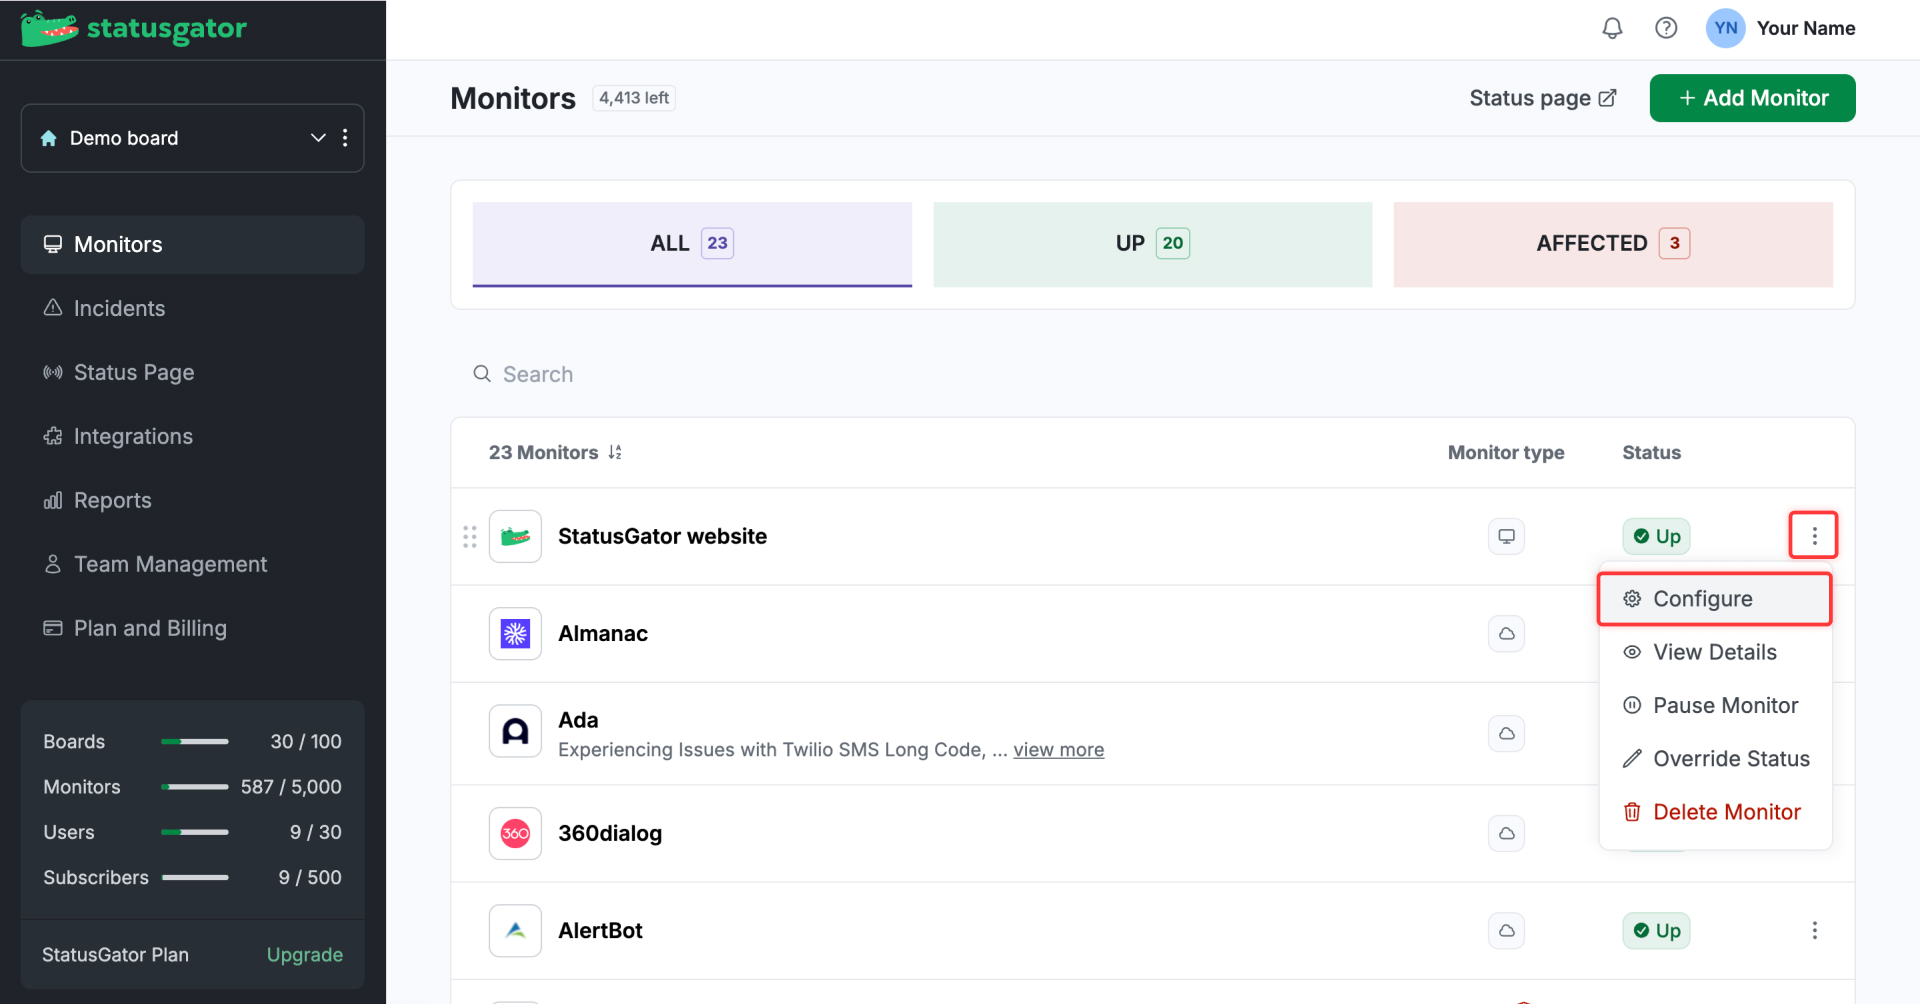The width and height of the screenshot is (1920, 1004).
Task: Click StatusGator website logo thumbnail
Action: [x=515, y=537]
